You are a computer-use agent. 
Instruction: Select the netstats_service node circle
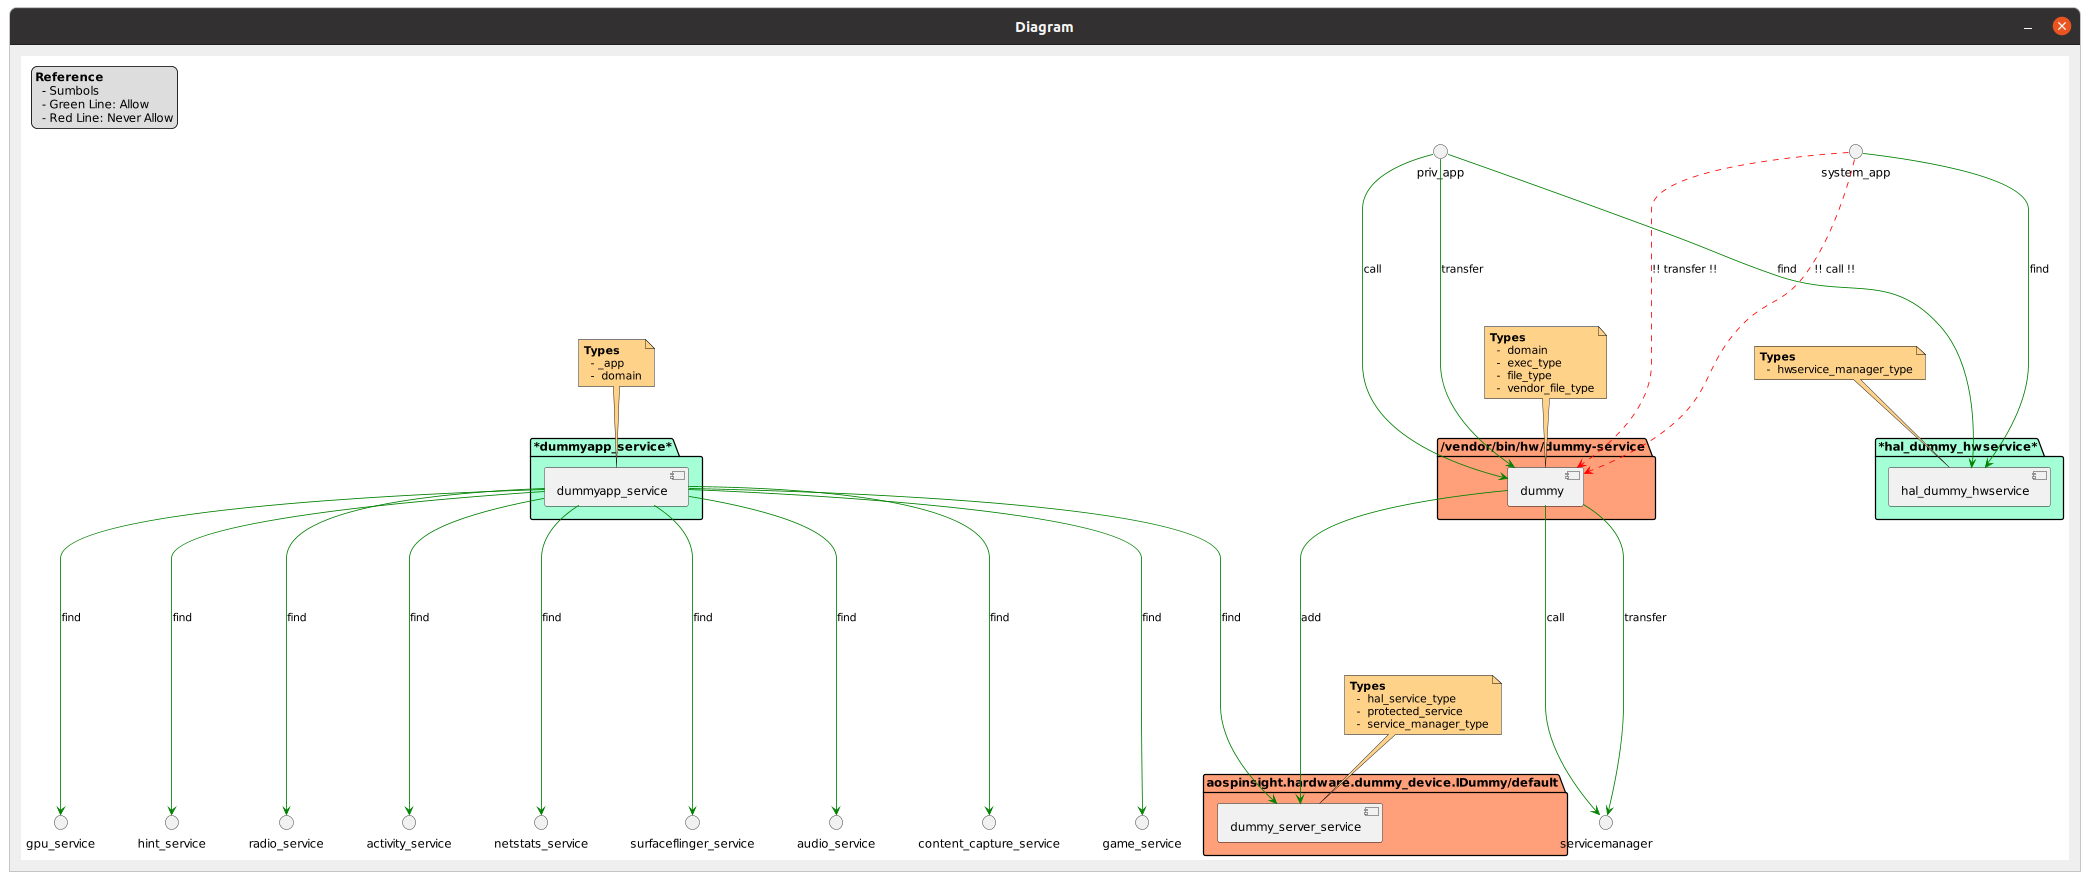(x=541, y=822)
